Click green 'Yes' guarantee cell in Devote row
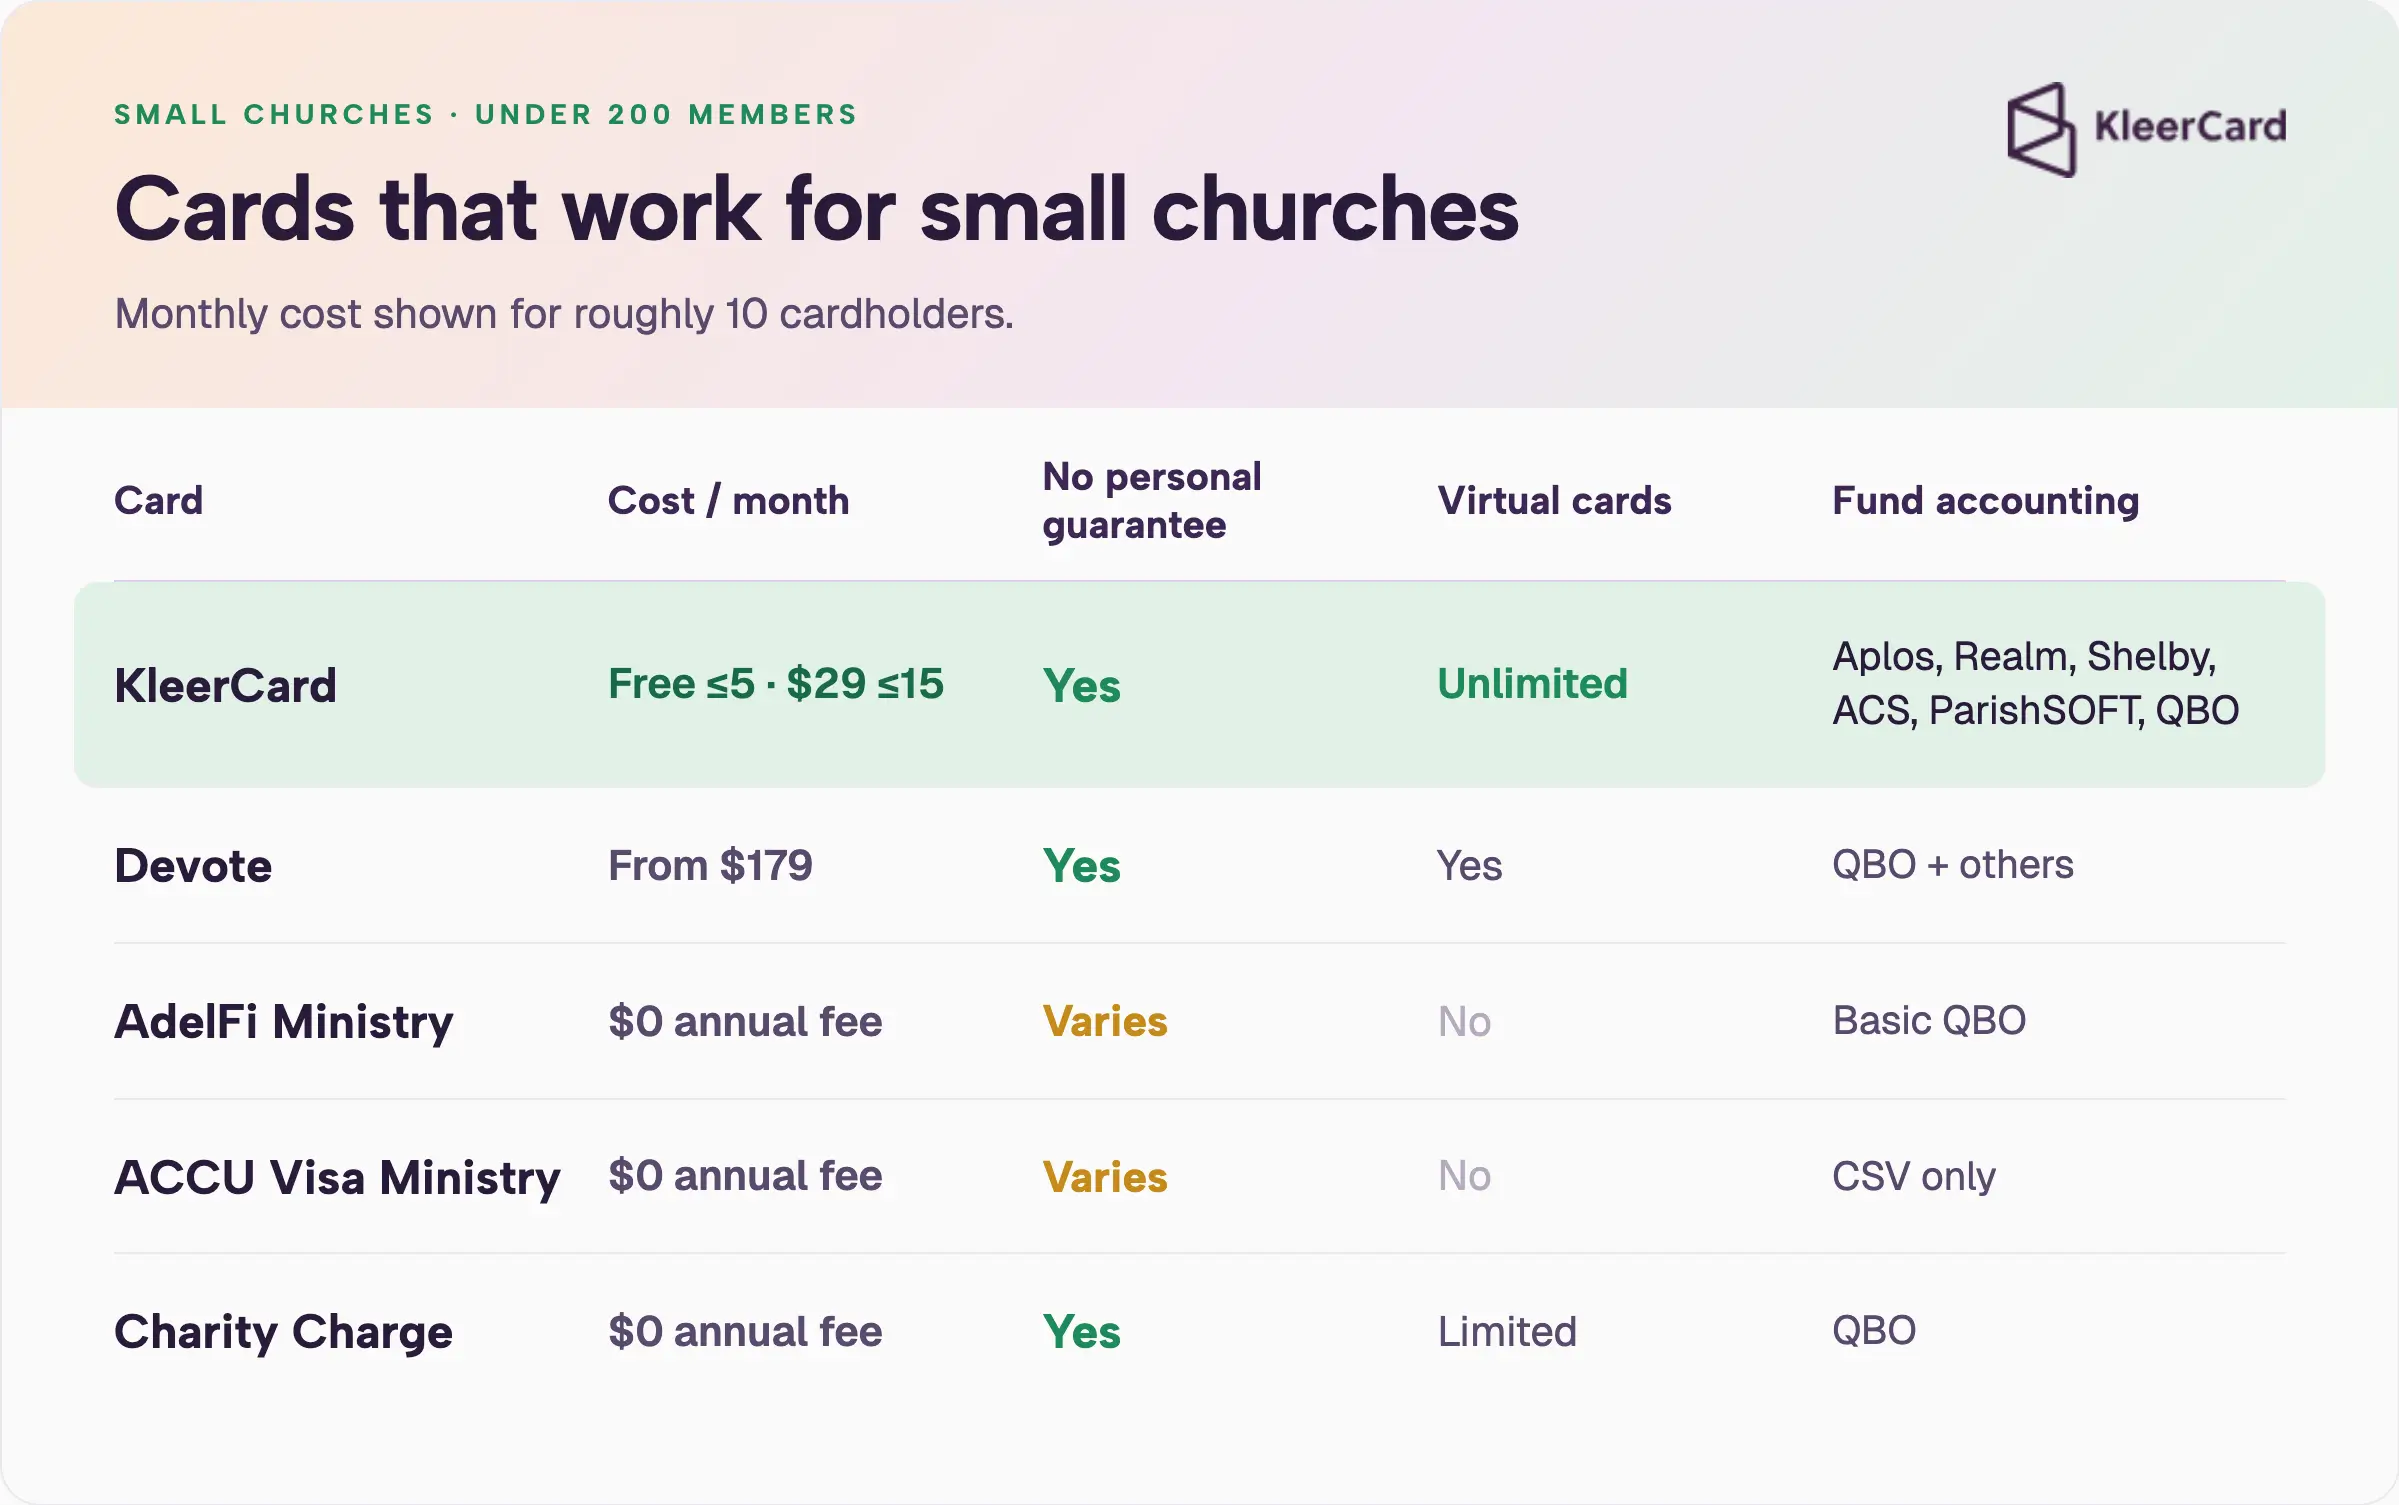This screenshot has width=2399, height=1505. coord(1081,866)
